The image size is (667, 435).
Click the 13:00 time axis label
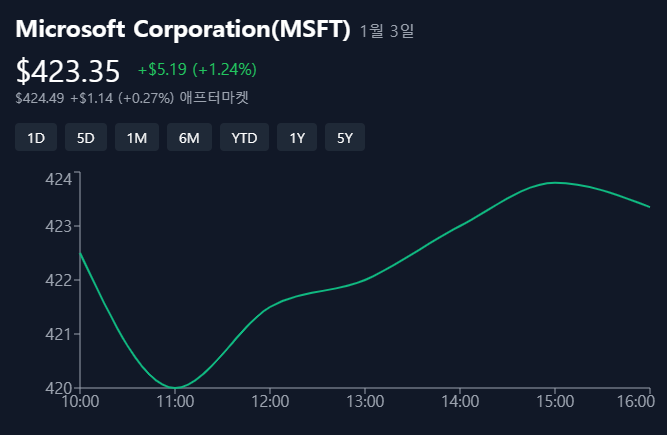point(365,401)
